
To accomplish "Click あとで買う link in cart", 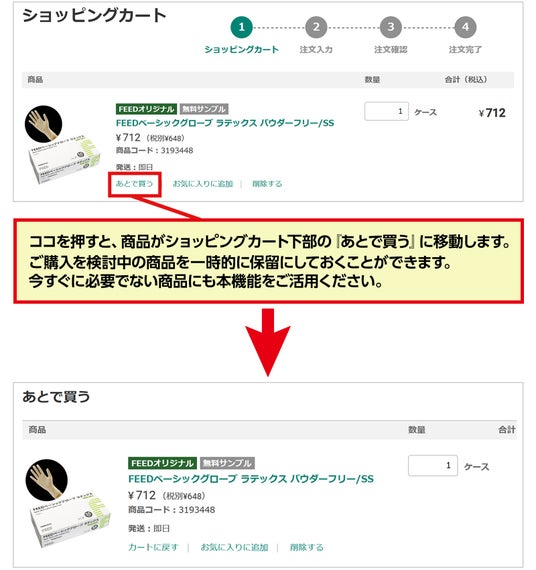I will coord(135,184).
